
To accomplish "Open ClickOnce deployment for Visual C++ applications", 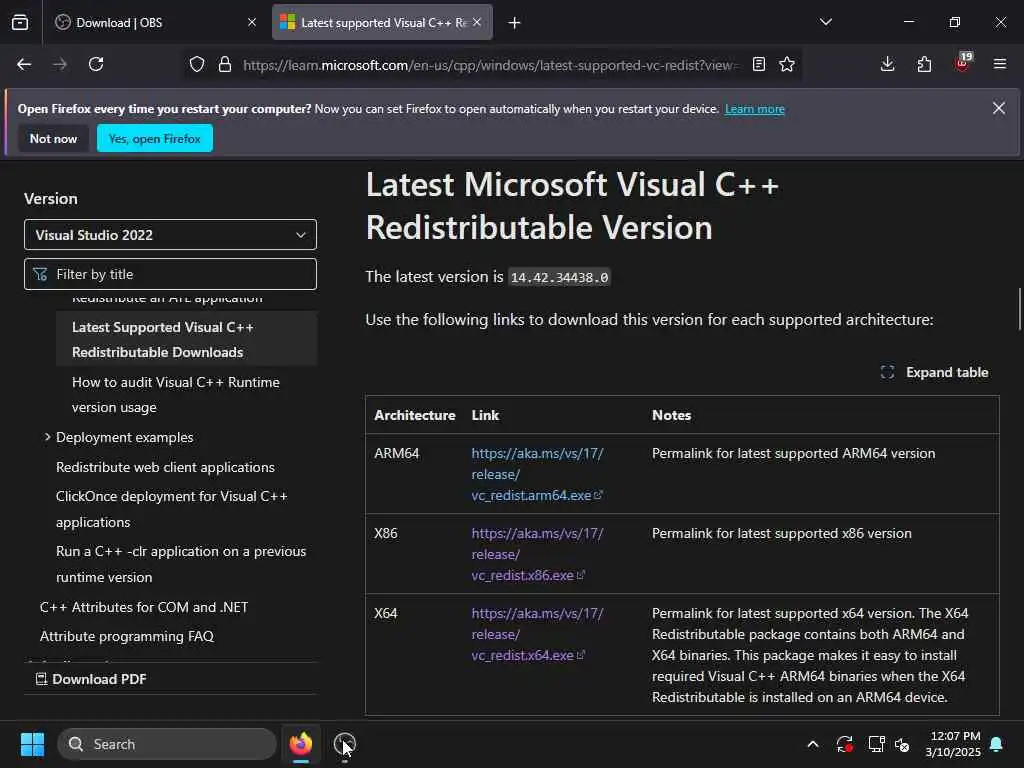I will [172, 509].
